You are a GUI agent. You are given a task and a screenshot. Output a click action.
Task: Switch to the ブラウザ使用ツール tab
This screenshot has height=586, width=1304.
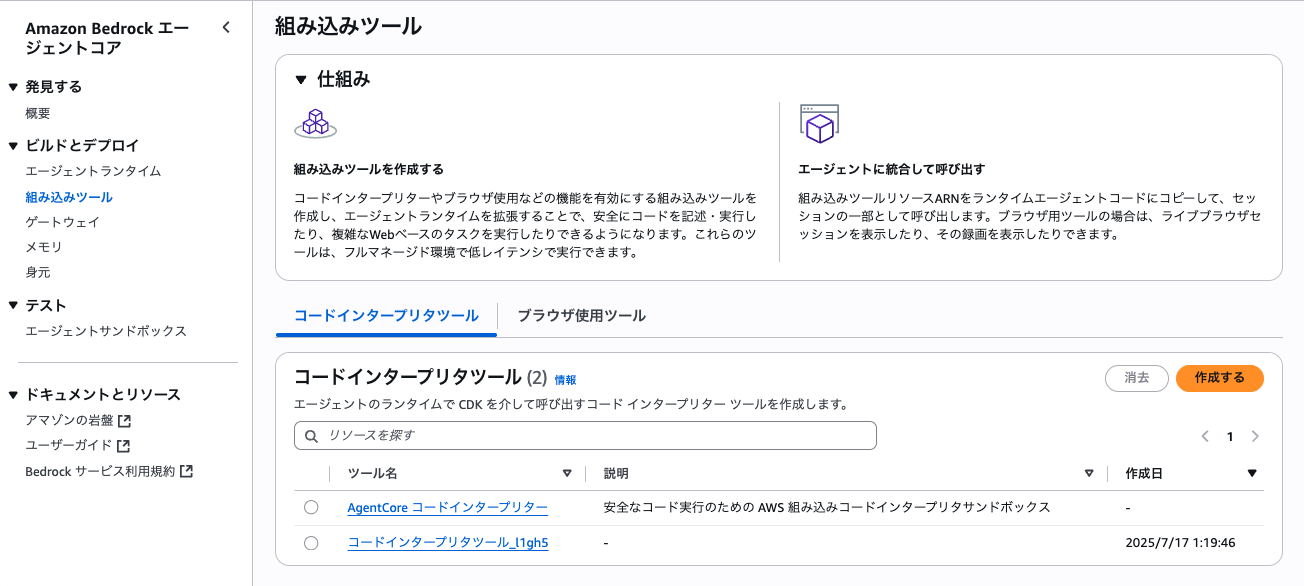[581, 316]
